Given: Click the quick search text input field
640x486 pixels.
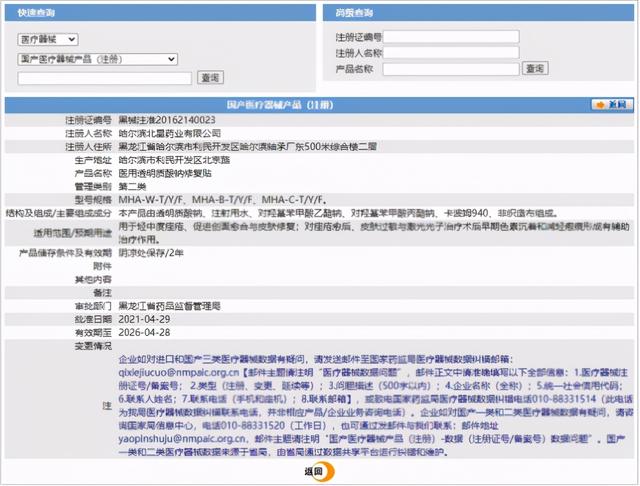Looking at the screenshot, I should 105,78.
